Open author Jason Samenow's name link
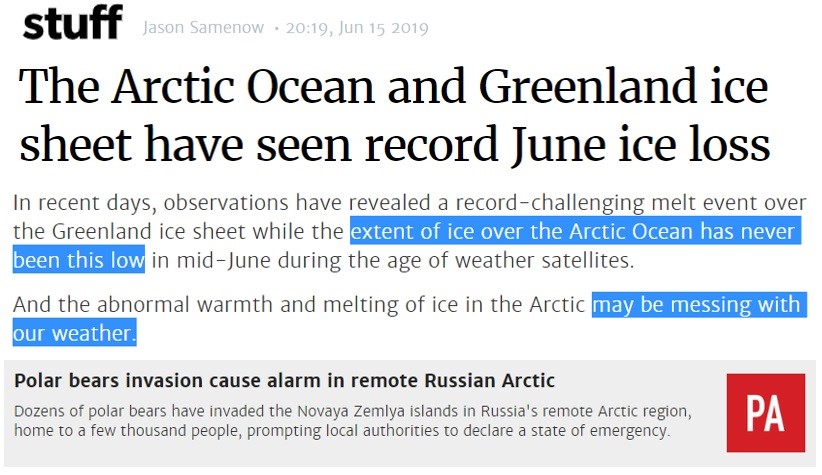822x475 pixels. (203, 27)
